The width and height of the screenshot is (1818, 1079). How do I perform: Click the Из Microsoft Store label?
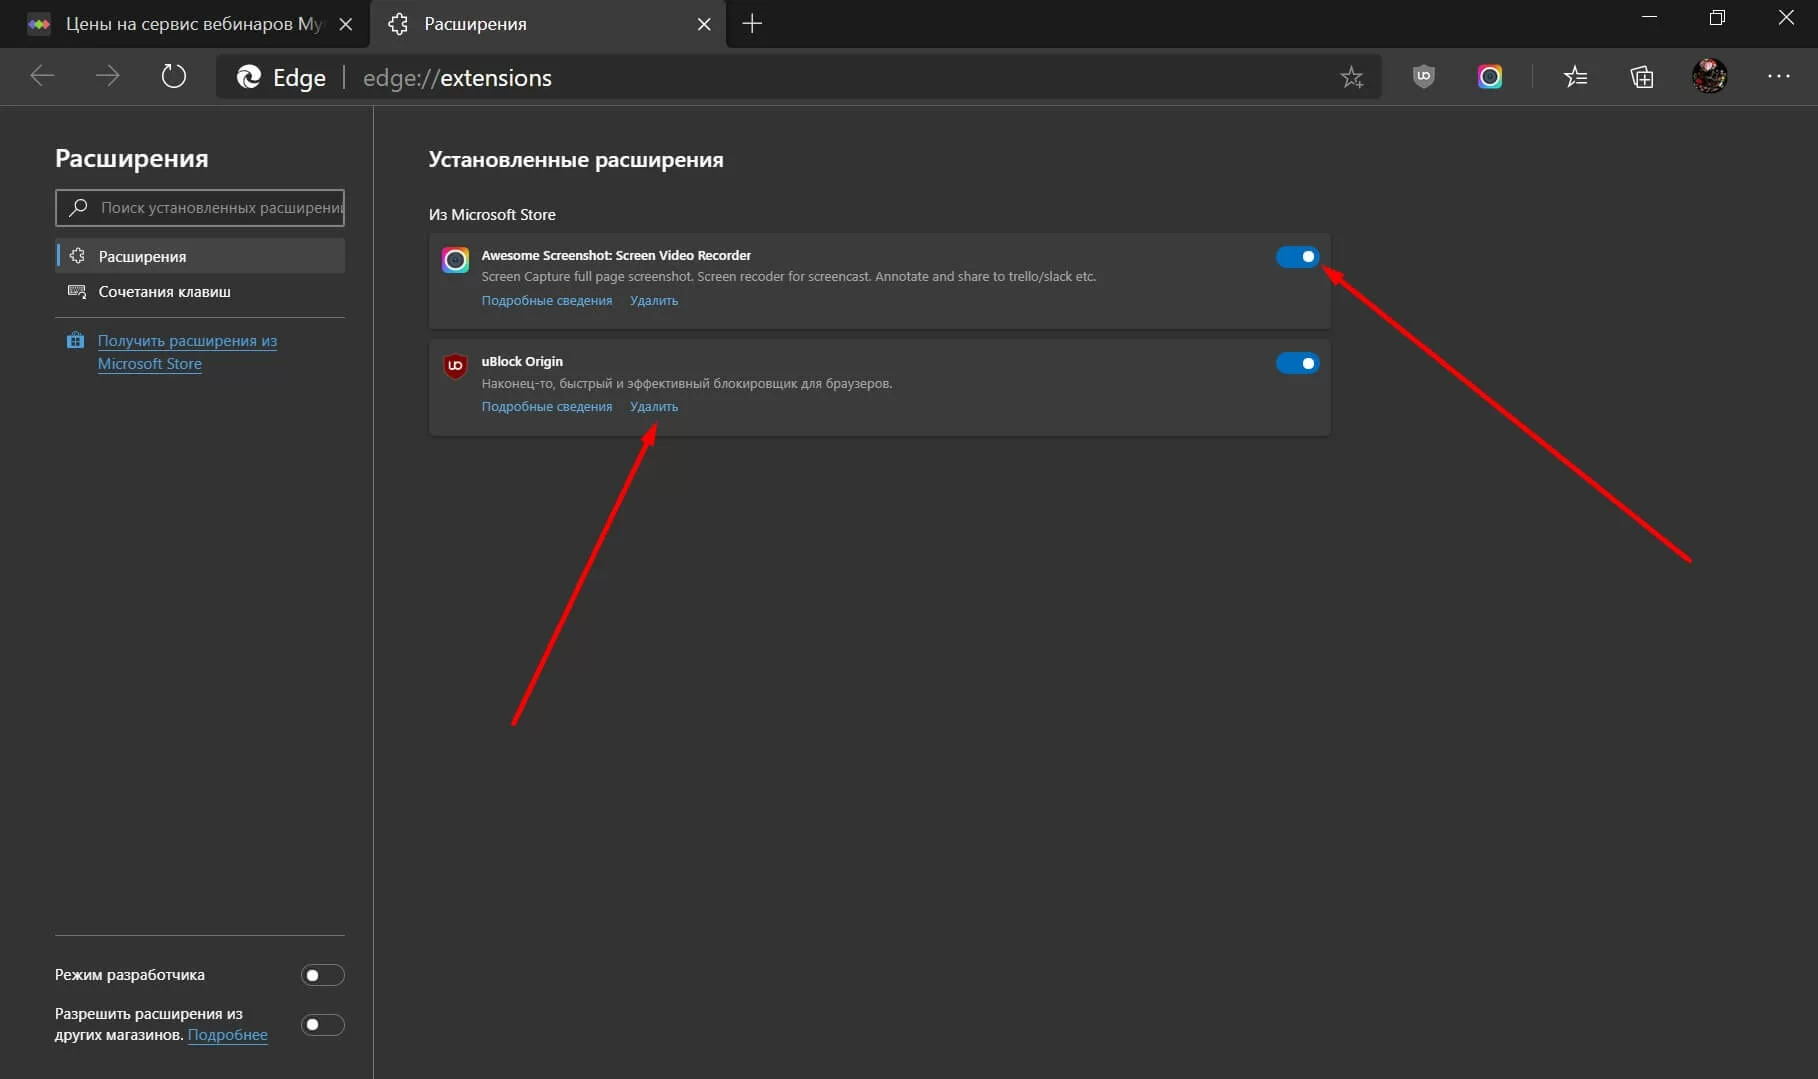click(492, 215)
